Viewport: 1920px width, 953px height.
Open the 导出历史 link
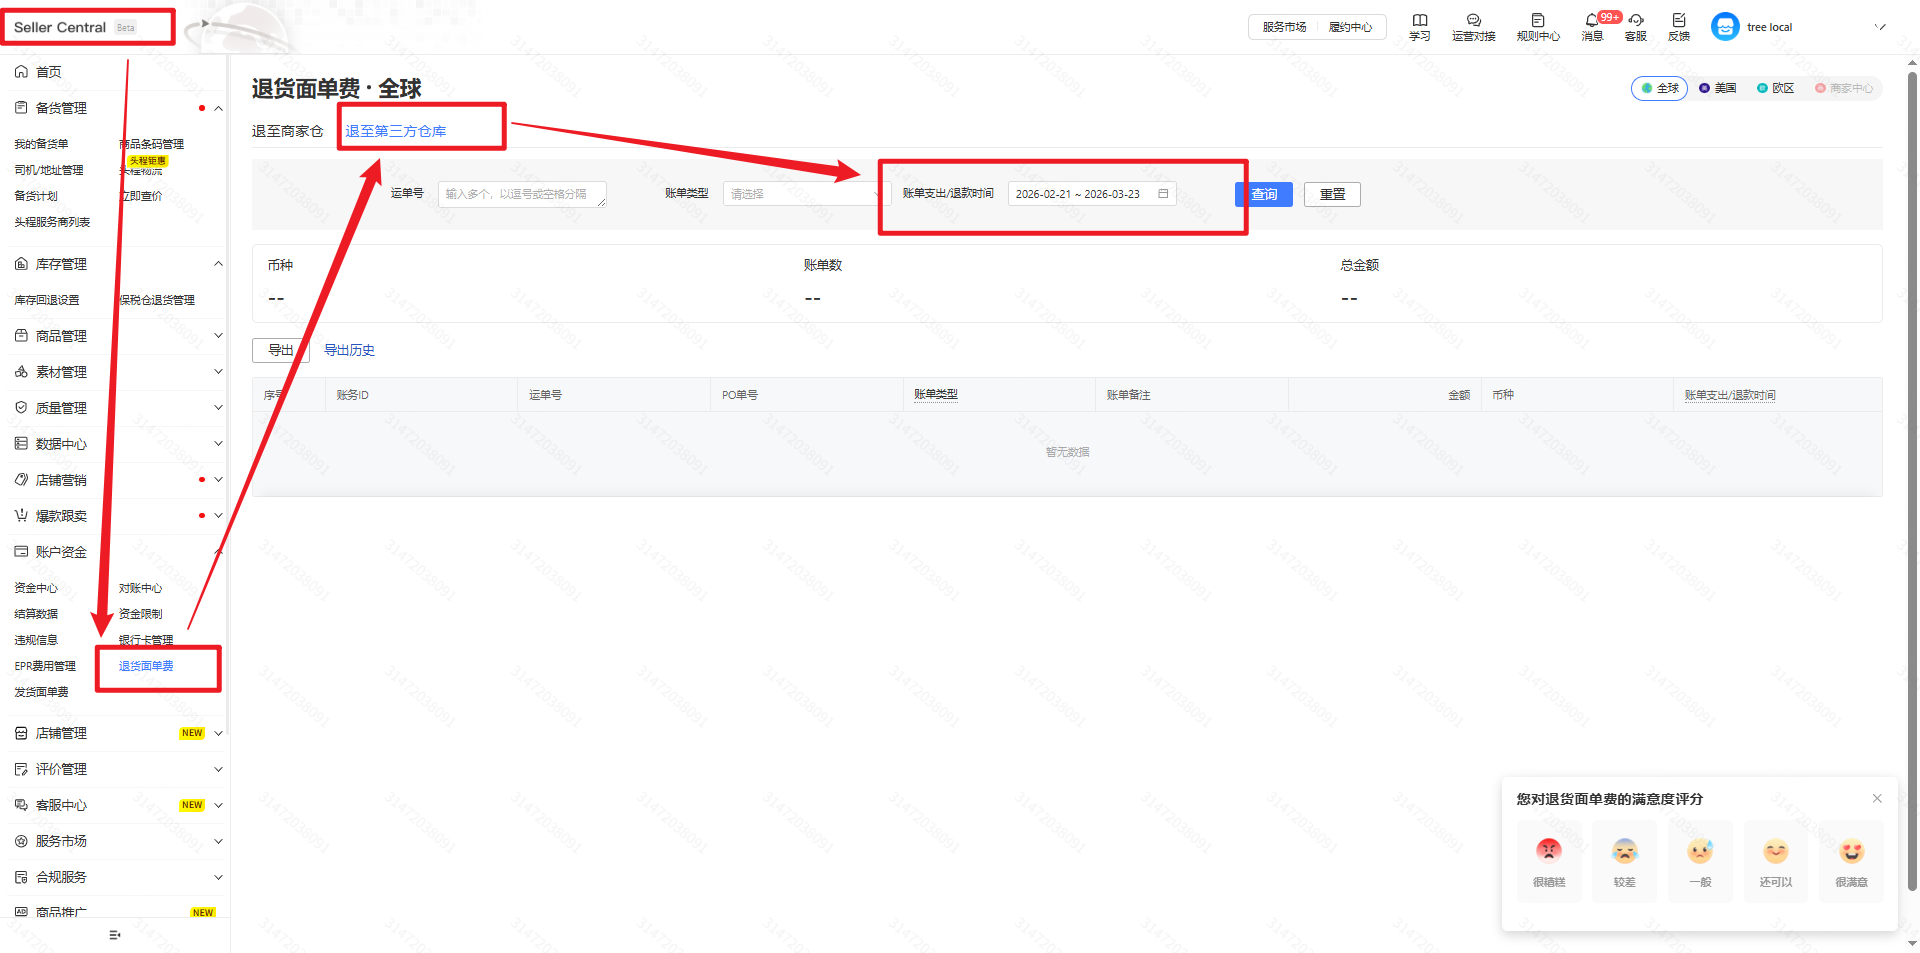pyautogui.click(x=349, y=350)
